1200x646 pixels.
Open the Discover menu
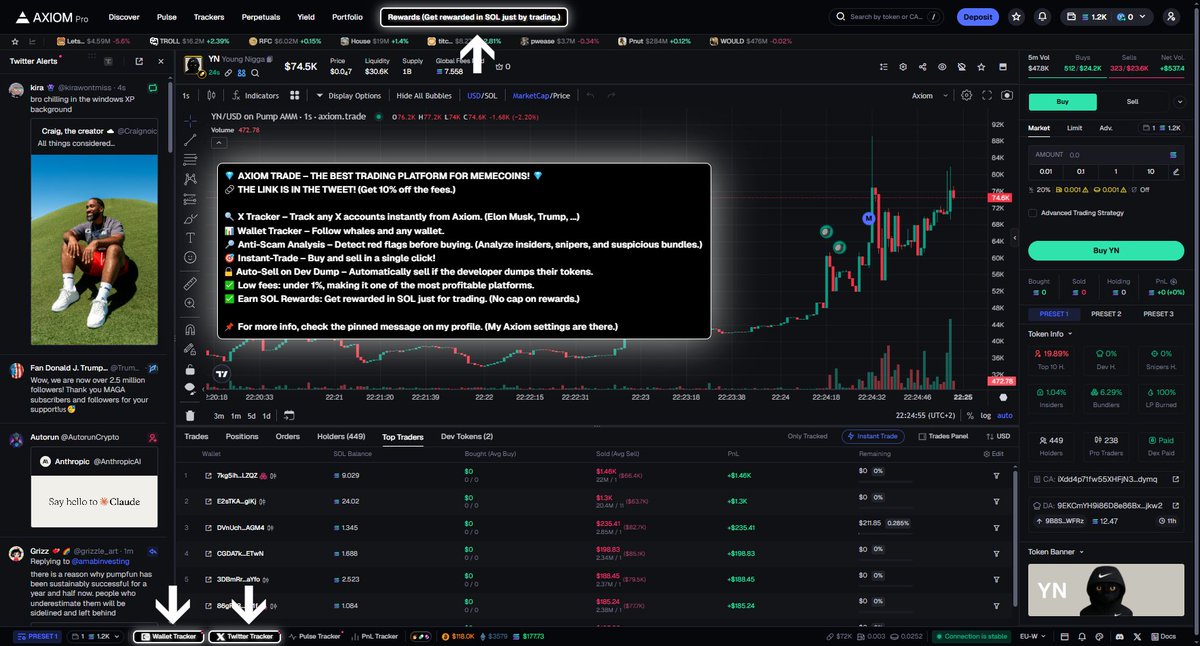click(124, 17)
